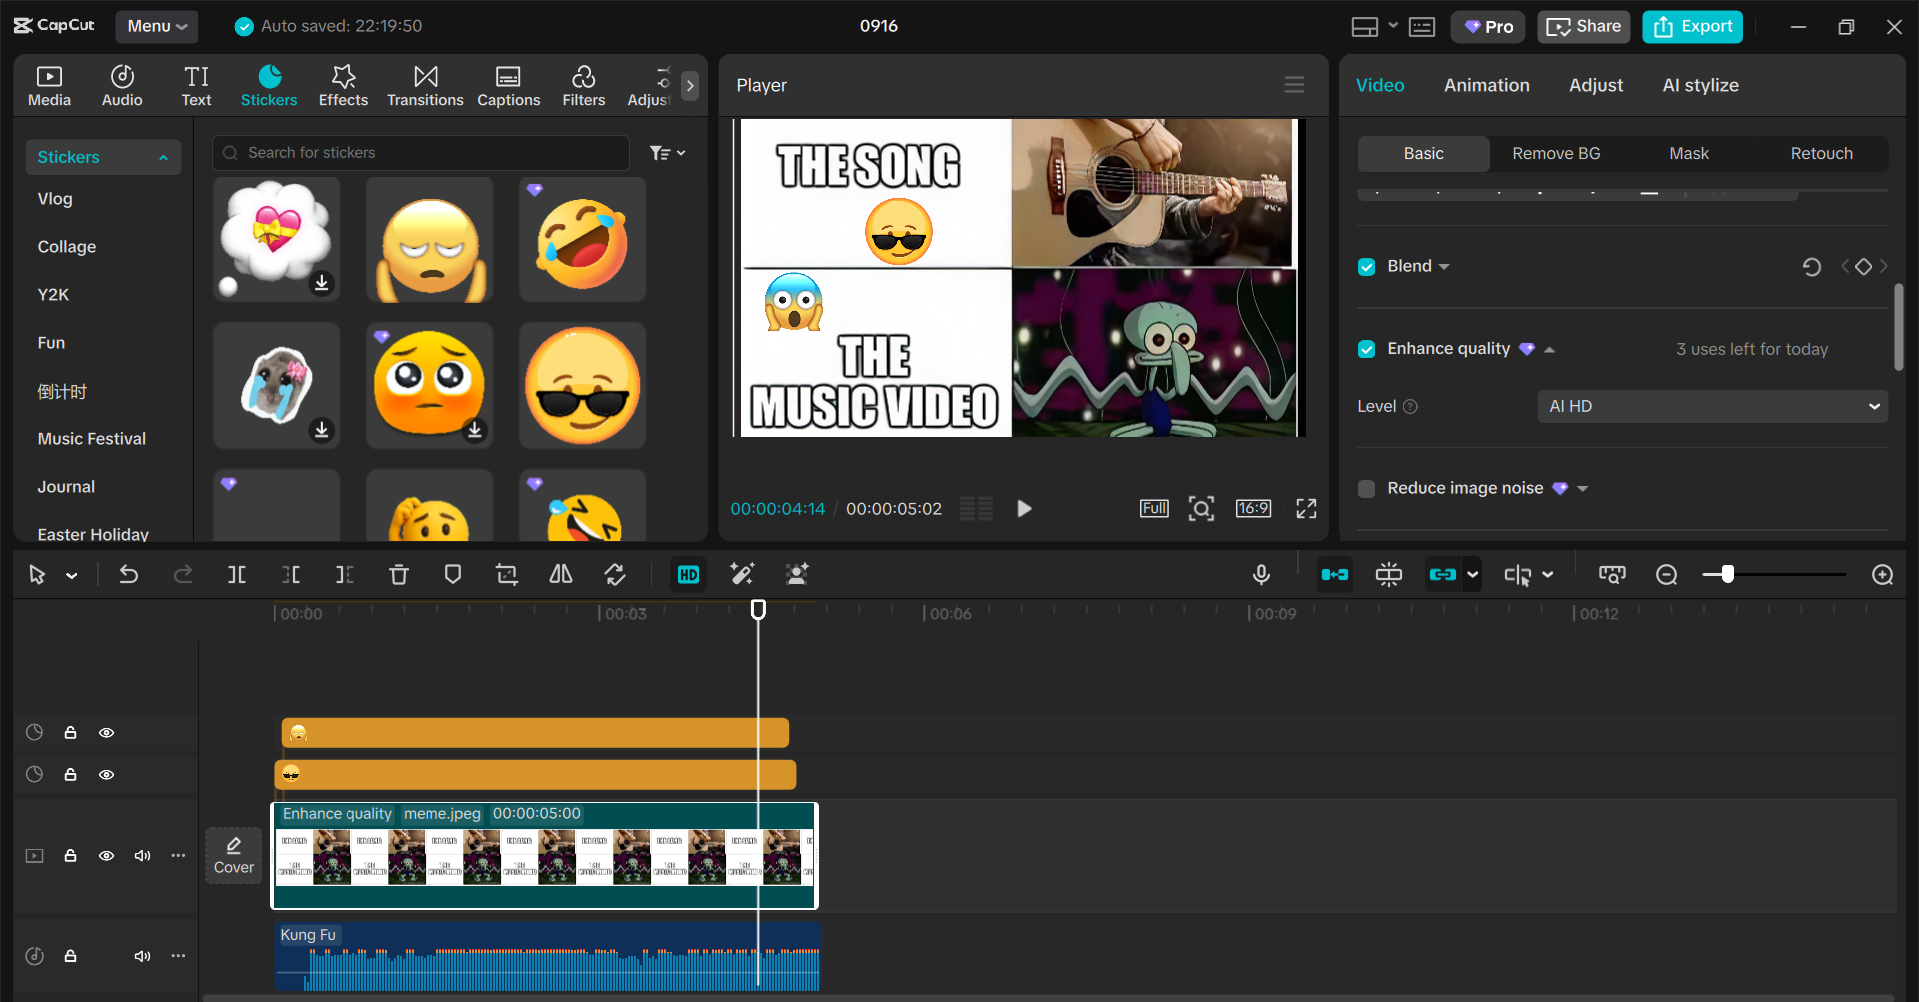This screenshot has width=1919, height=1002.
Task: Switch to the Adjust tab
Action: (1595, 85)
